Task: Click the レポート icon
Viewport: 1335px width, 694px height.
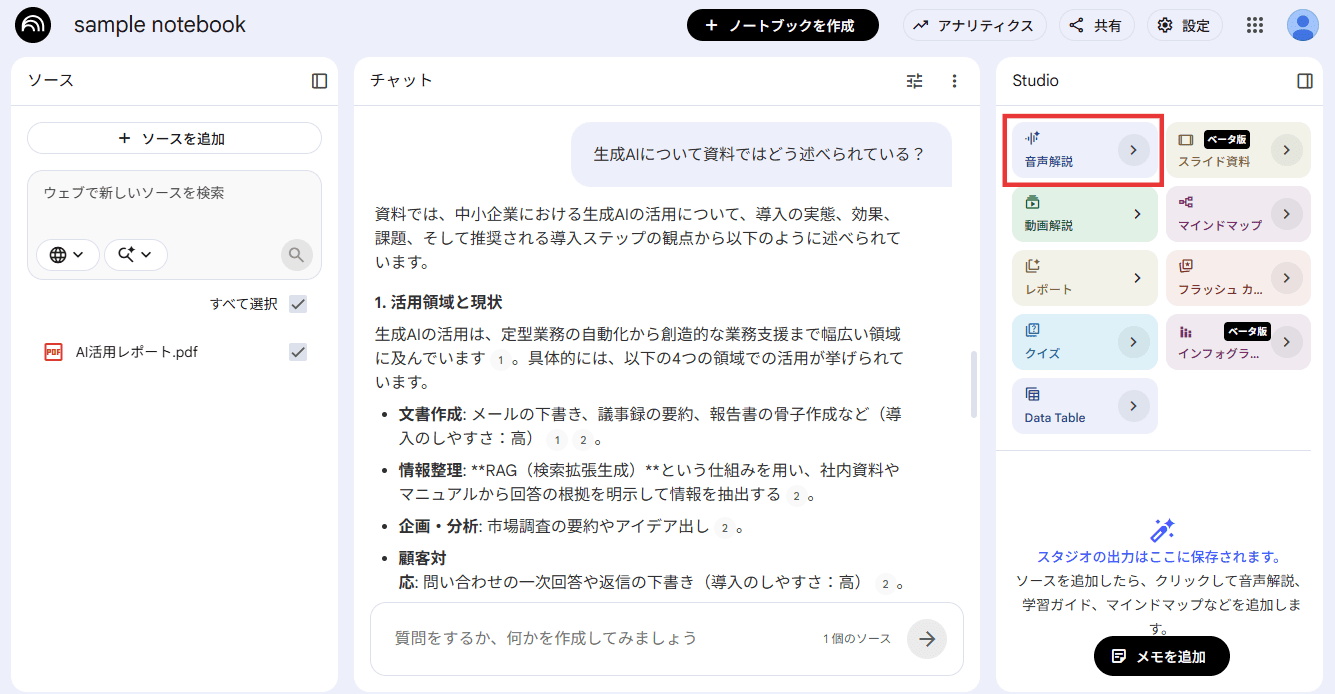Action: click(x=1033, y=266)
